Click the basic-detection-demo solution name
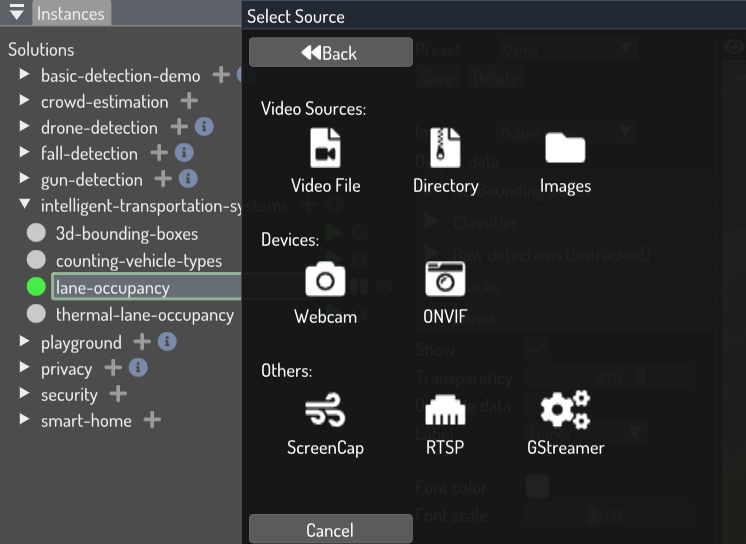This screenshot has width=746, height=544. pyautogui.click(x=120, y=76)
